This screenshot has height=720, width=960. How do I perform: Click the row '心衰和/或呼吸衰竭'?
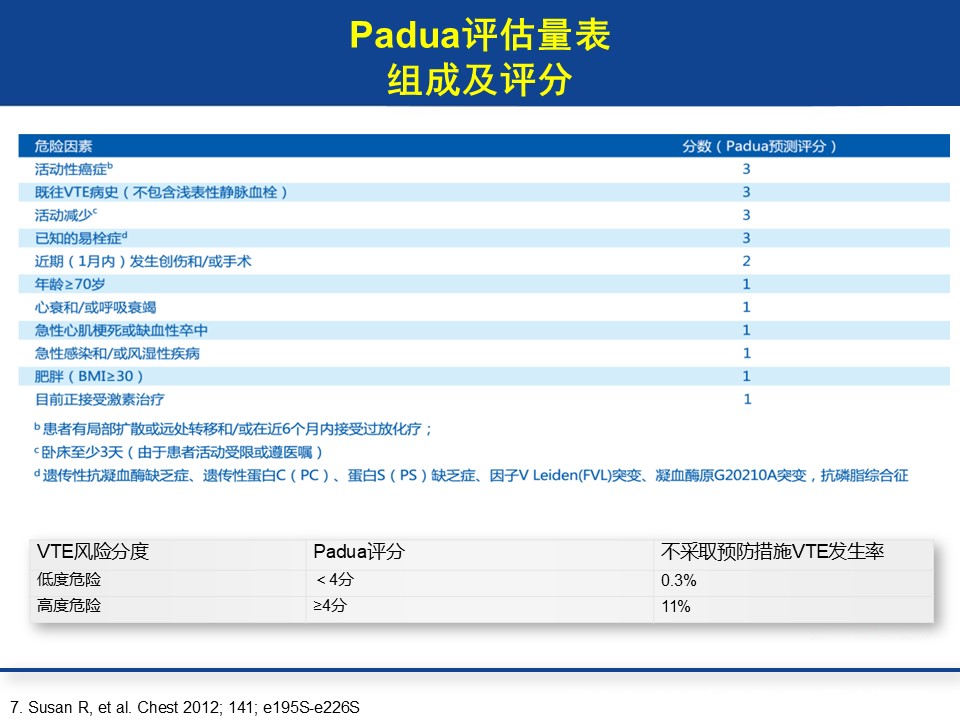[x=484, y=307]
